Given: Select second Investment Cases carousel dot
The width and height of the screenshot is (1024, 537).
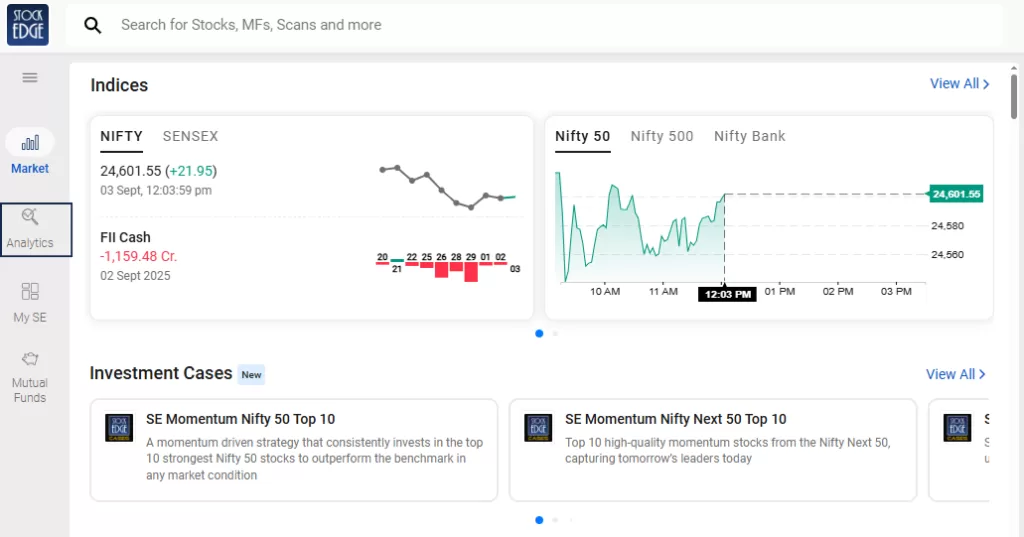Looking at the screenshot, I should tap(555, 520).
